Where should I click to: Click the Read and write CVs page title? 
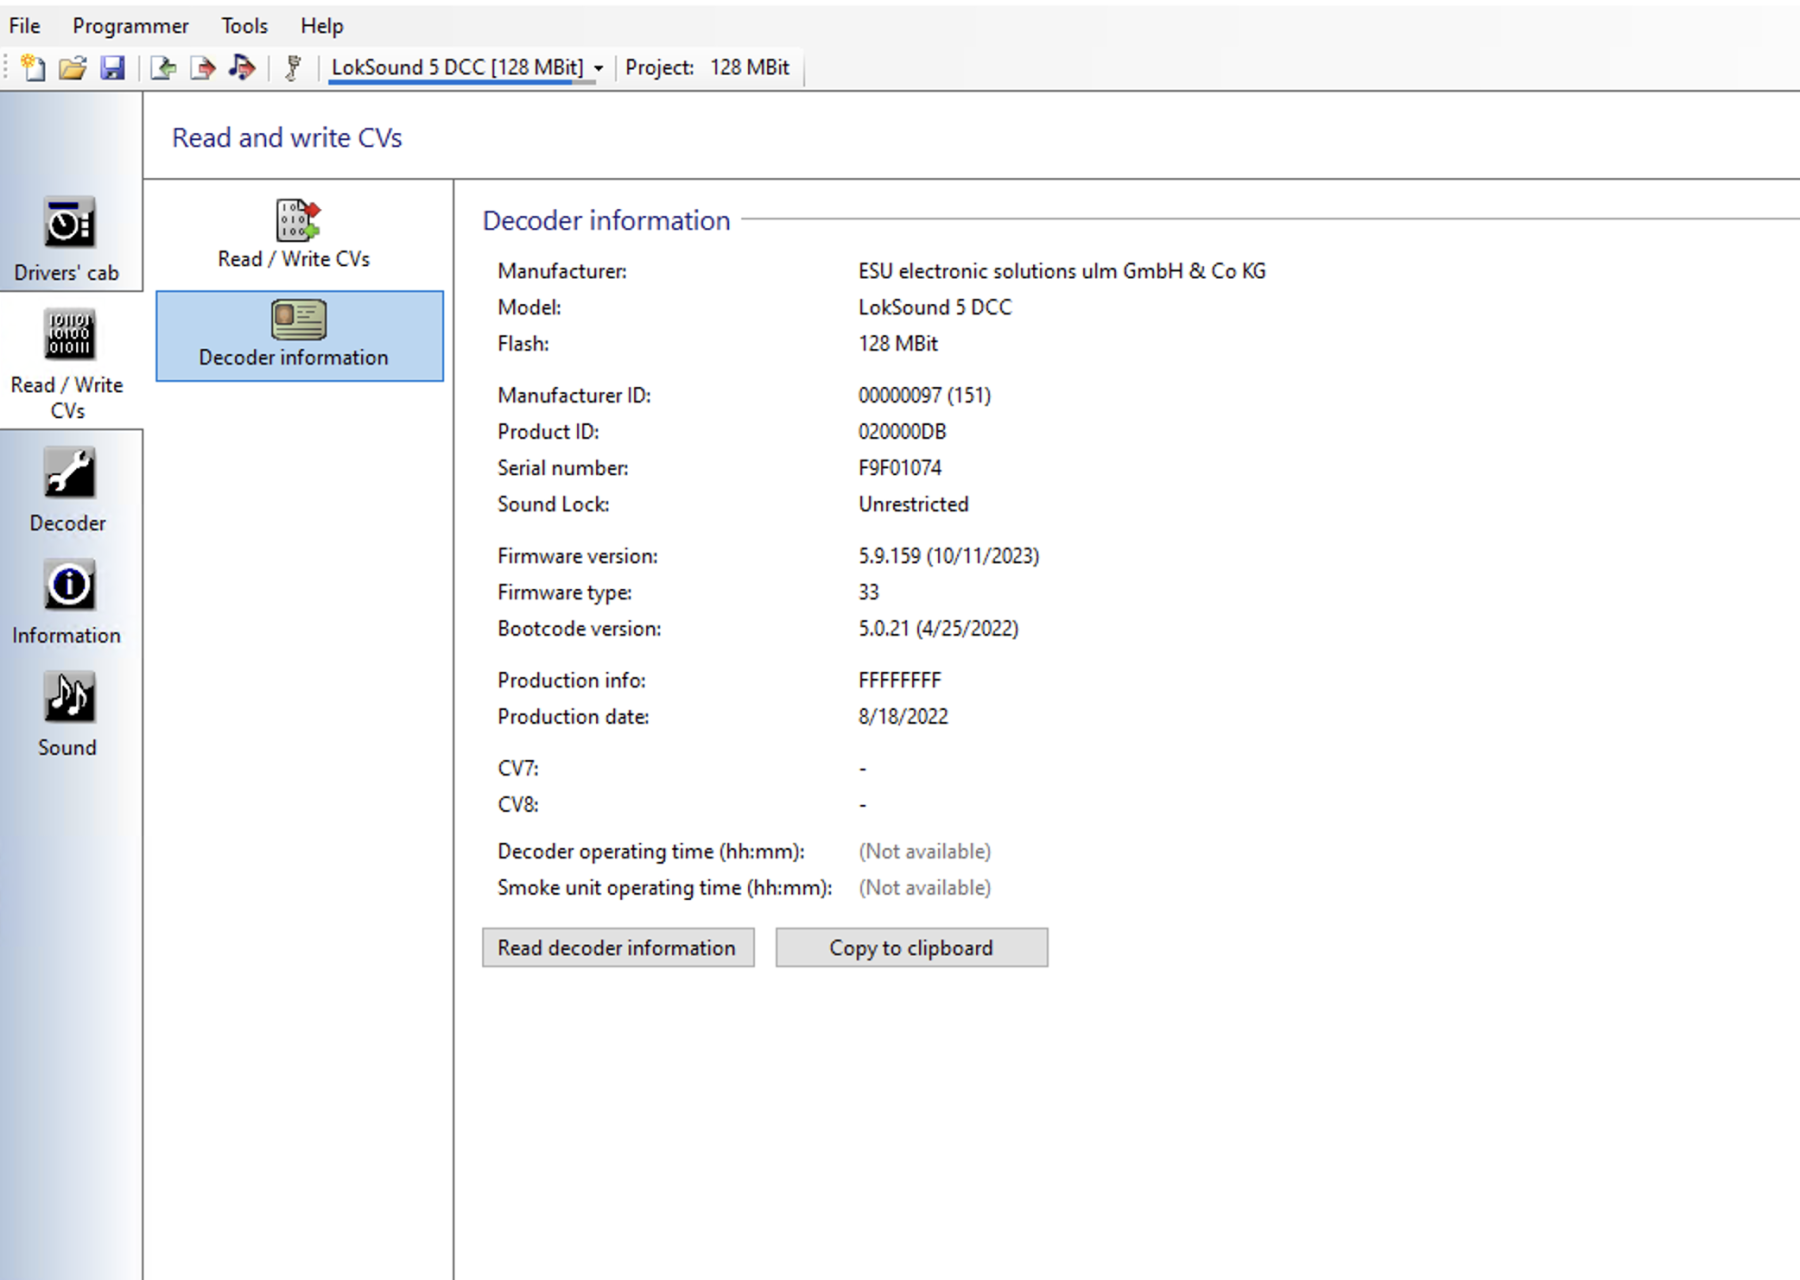click(287, 138)
